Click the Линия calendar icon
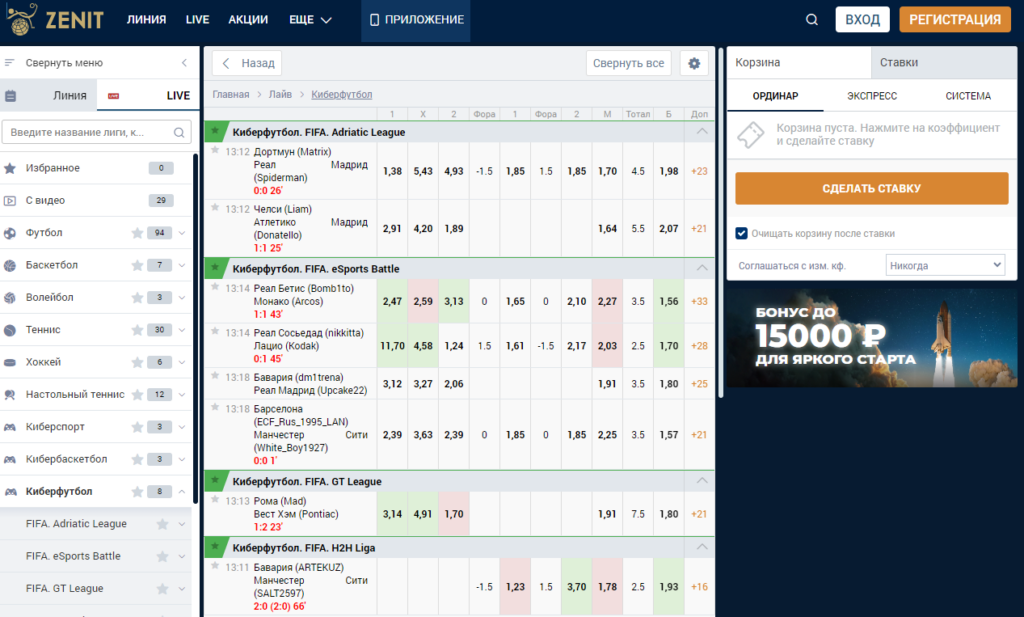The width and height of the screenshot is (1024, 617). tap(10, 96)
